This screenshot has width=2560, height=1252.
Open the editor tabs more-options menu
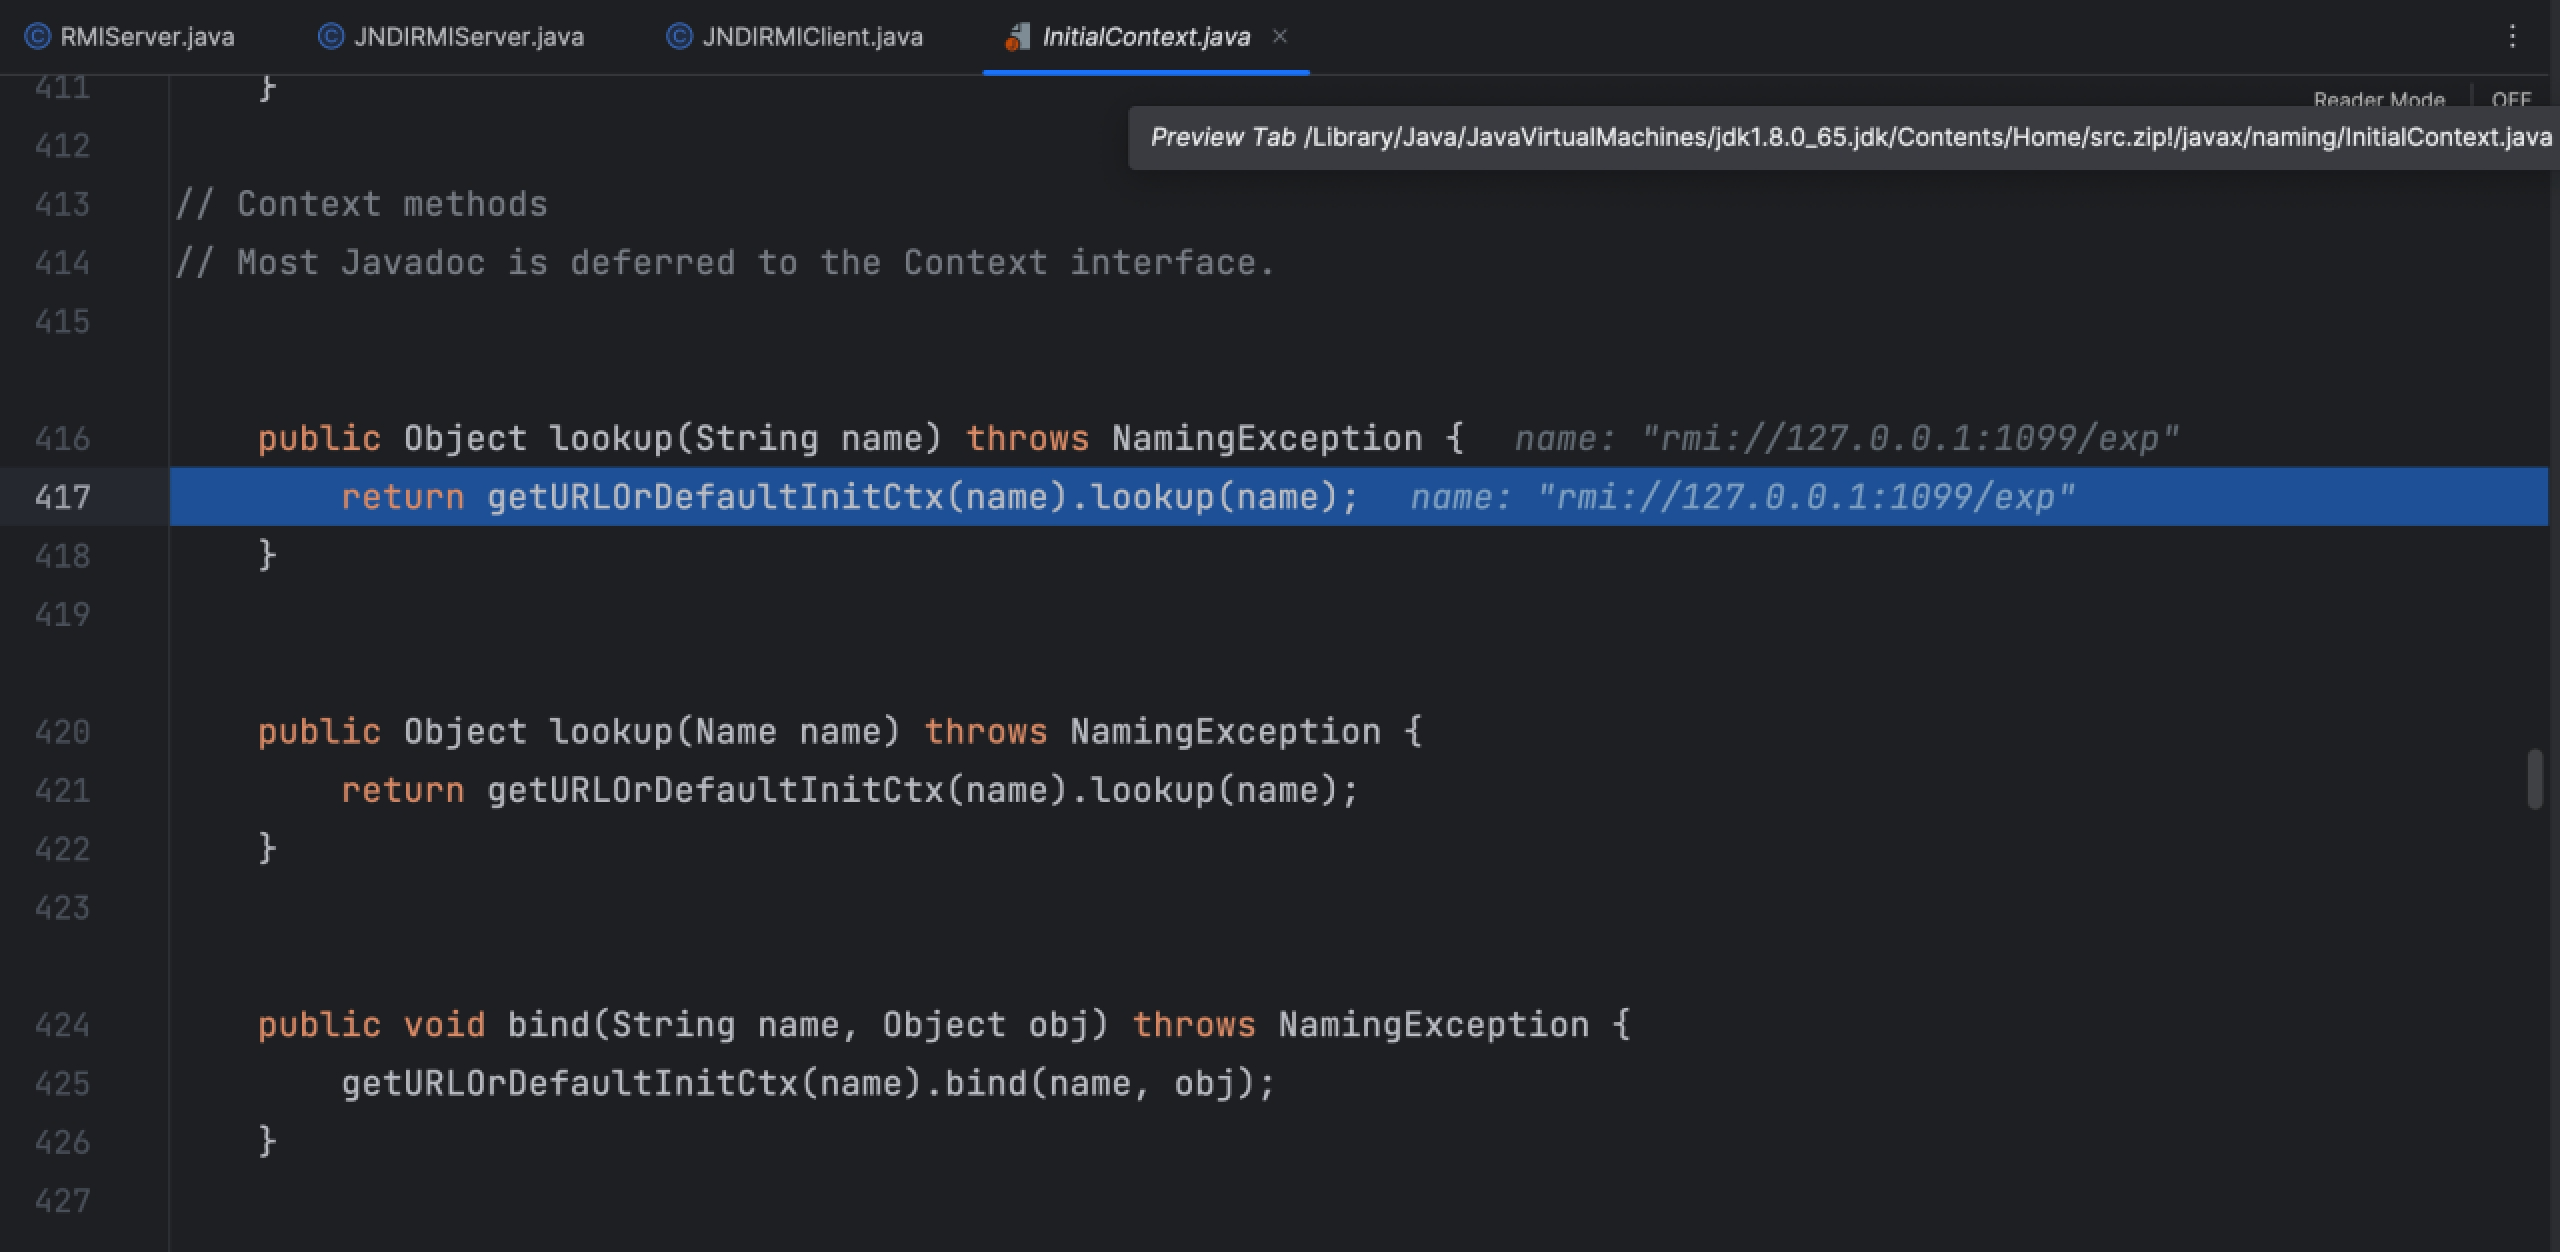pyautogui.click(x=2512, y=37)
